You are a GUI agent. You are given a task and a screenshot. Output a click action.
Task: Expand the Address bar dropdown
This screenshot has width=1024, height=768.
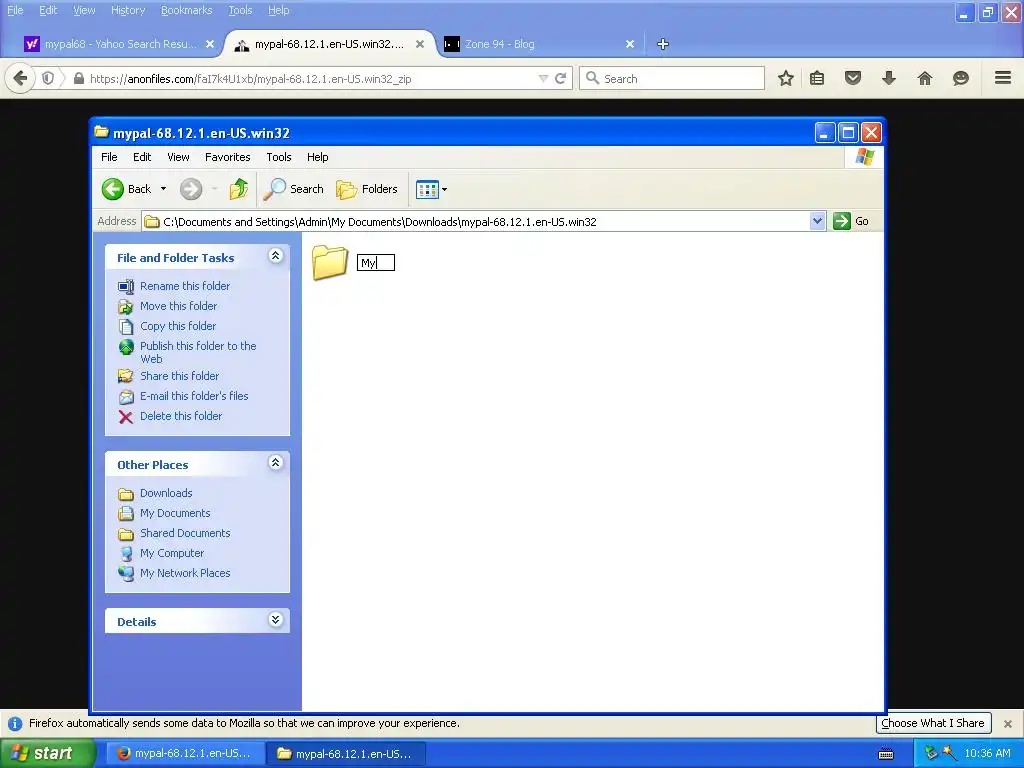[817, 221]
